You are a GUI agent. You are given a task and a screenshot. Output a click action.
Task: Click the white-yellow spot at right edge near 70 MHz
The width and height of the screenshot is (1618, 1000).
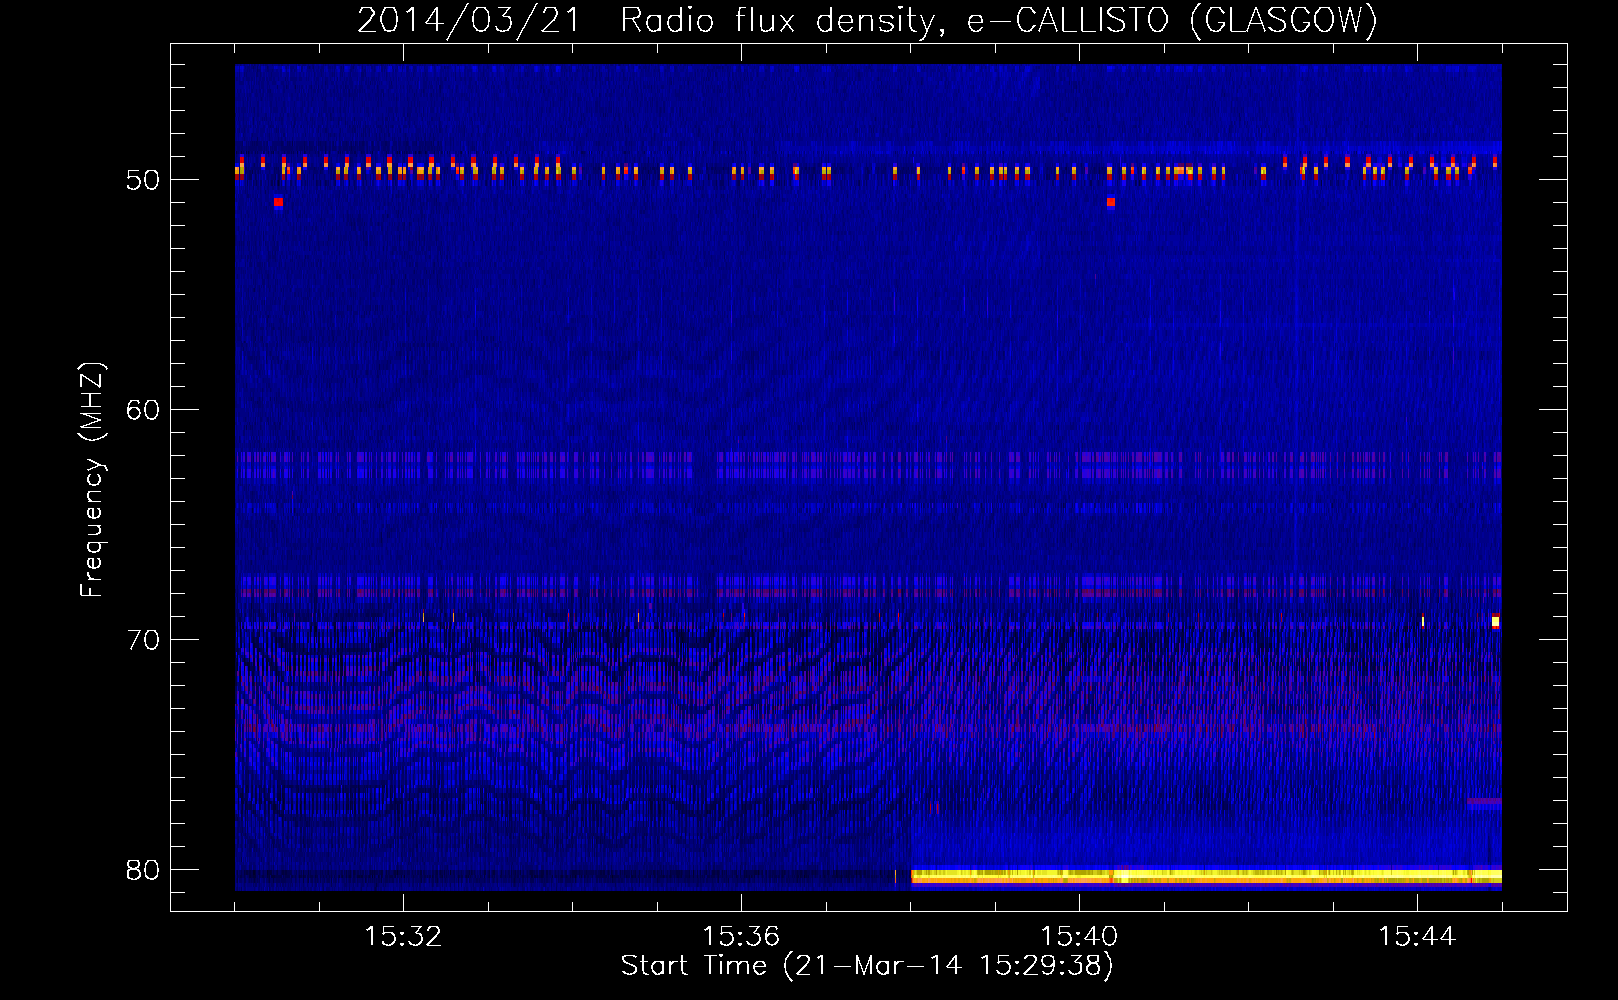[x=1495, y=622]
